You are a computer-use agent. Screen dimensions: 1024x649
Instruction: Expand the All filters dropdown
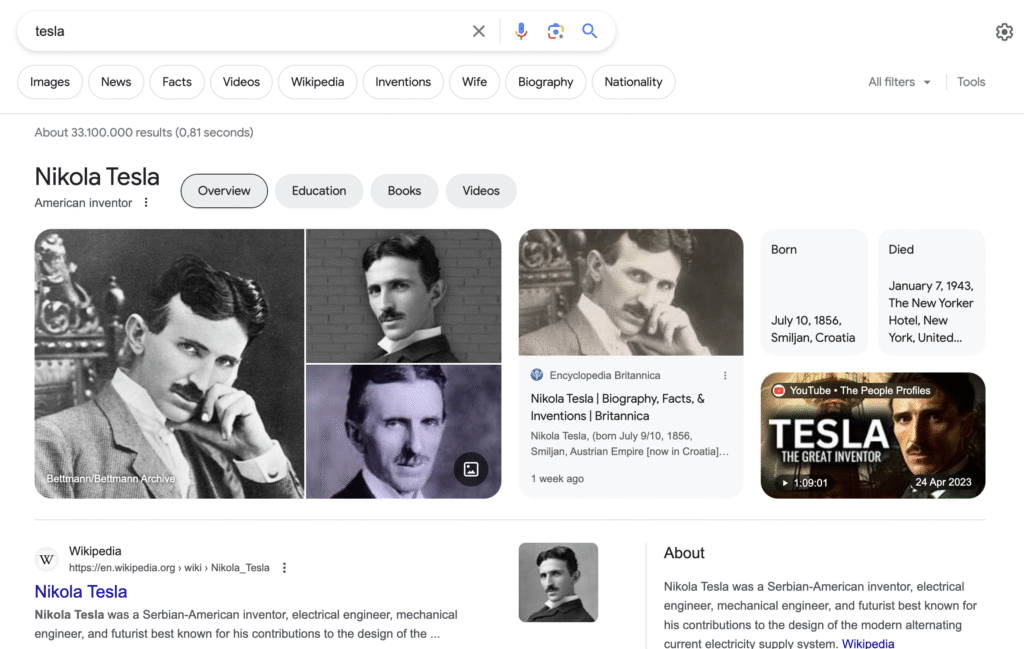pos(899,82)
